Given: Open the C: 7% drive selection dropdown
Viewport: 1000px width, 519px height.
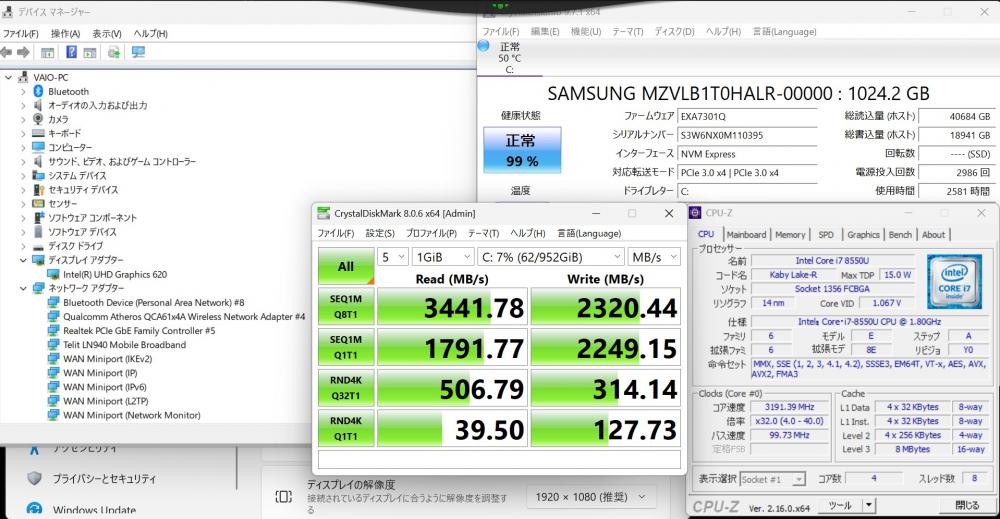Looking at the screenshot, I should click(x=551, y=257).
